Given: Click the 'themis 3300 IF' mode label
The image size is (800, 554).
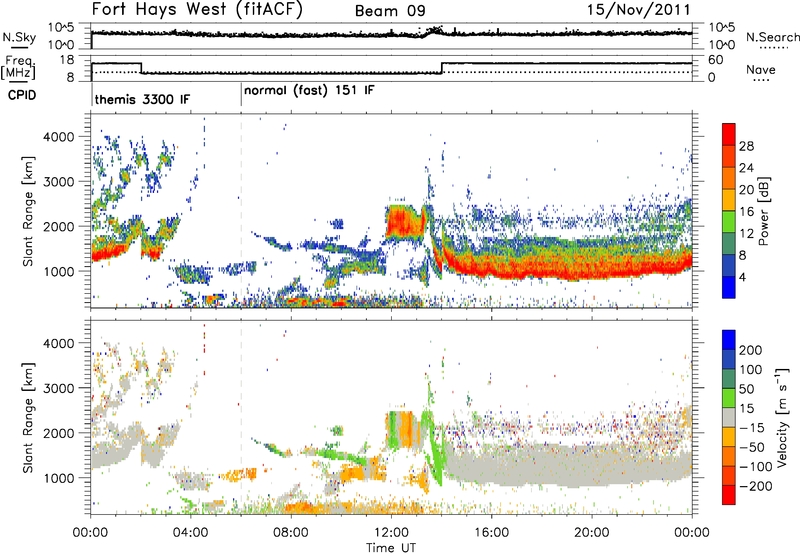Looking at the screenshot, I should tap(142, 99).
